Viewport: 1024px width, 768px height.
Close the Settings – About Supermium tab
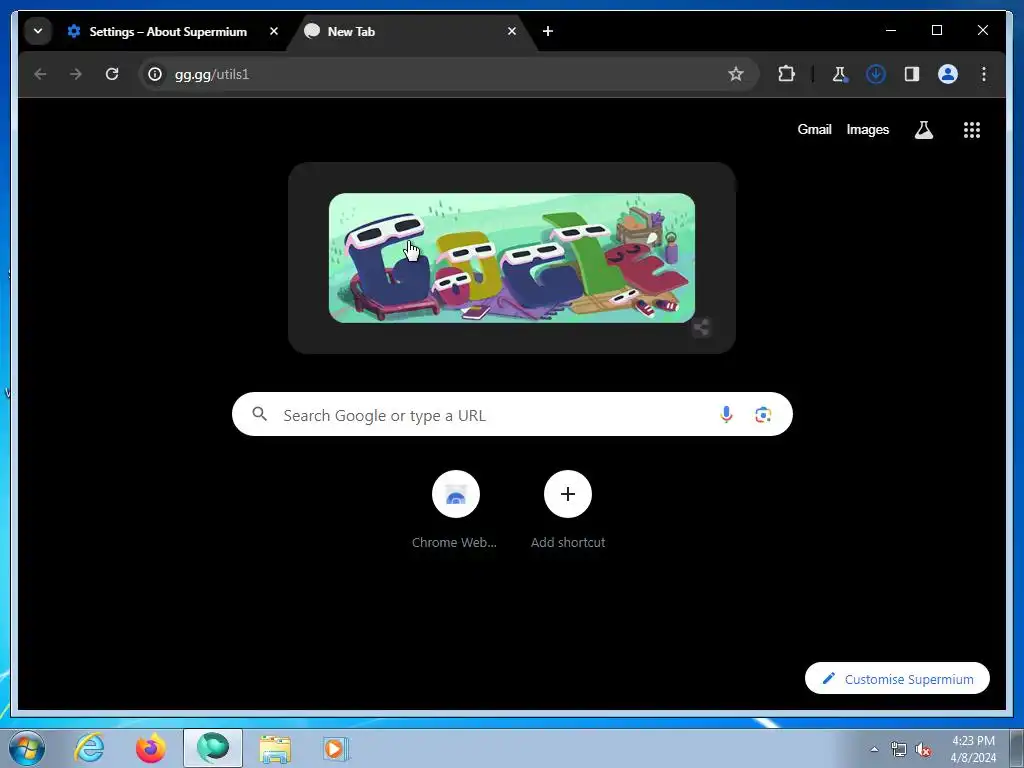(x=274, y=31)
